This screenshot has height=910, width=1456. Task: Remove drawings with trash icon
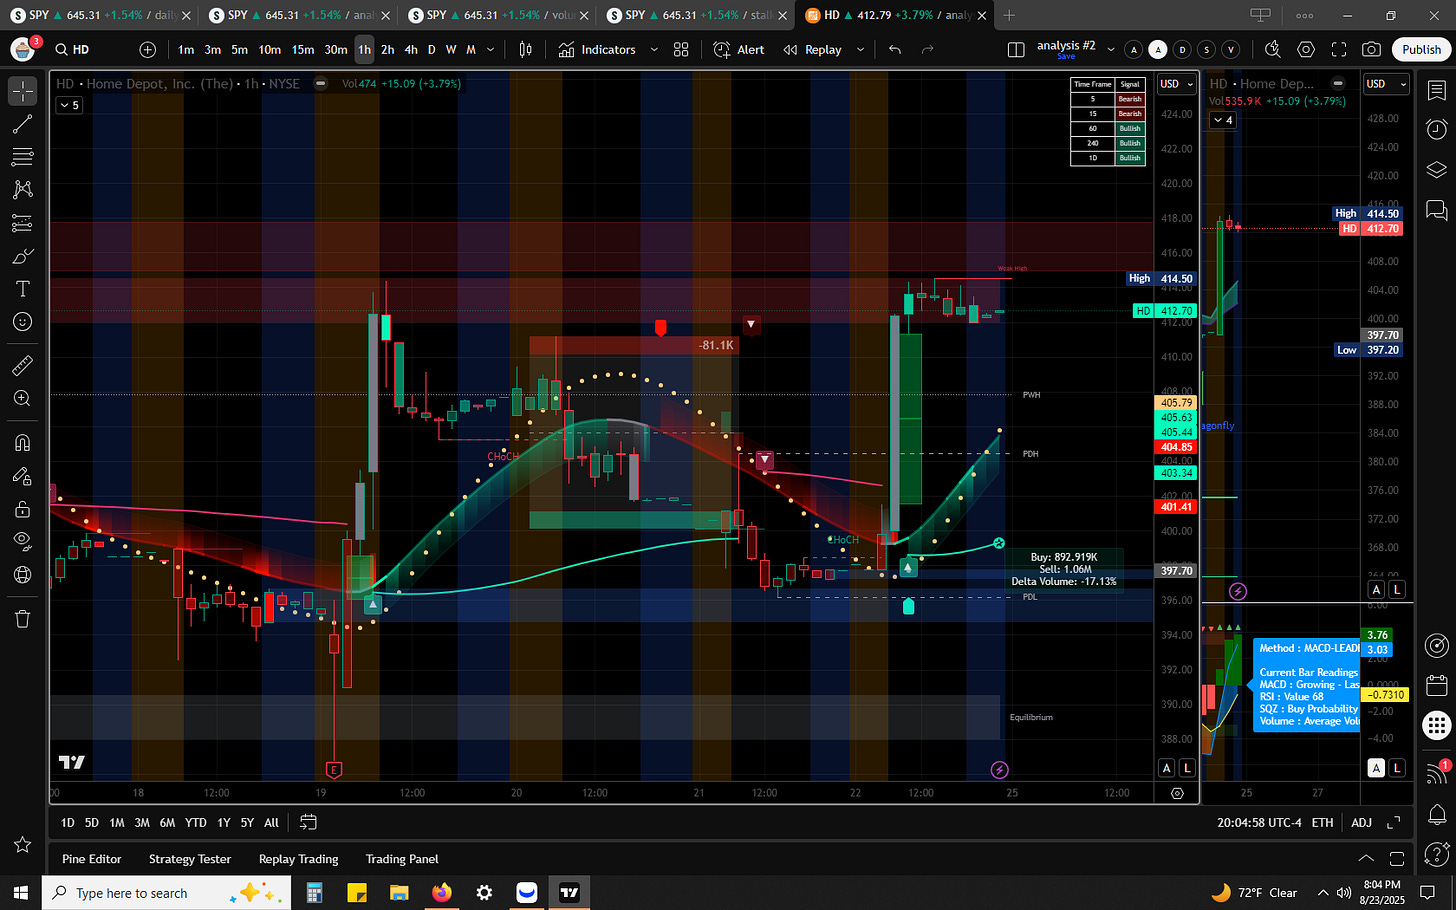click(x=22, y=619)
